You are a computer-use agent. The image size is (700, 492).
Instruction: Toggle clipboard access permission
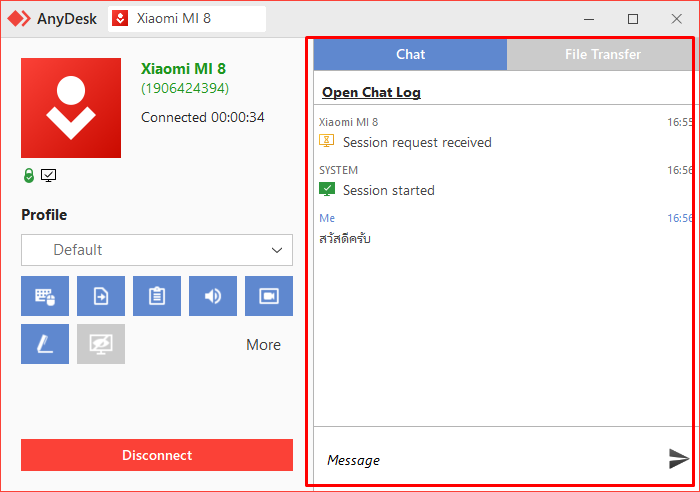point(157,296)
